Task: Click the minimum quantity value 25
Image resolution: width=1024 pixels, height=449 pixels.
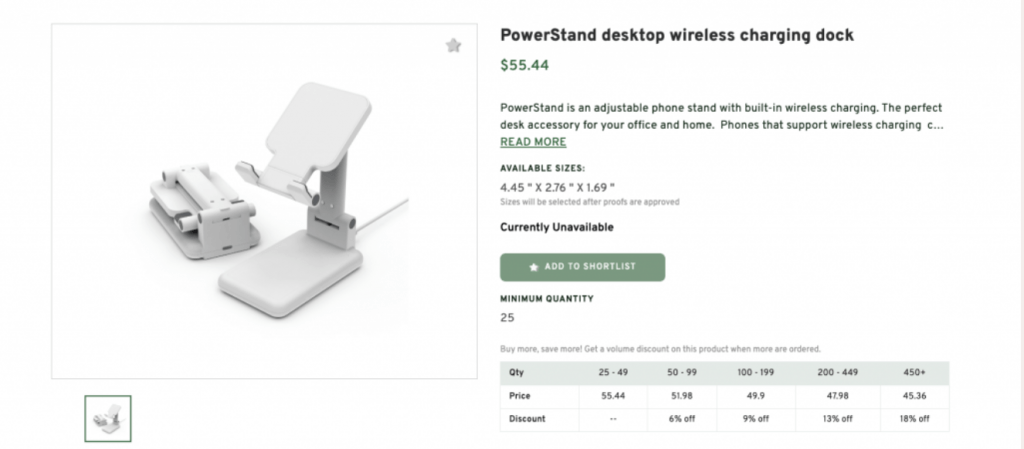Action: (x=507, y=318)
